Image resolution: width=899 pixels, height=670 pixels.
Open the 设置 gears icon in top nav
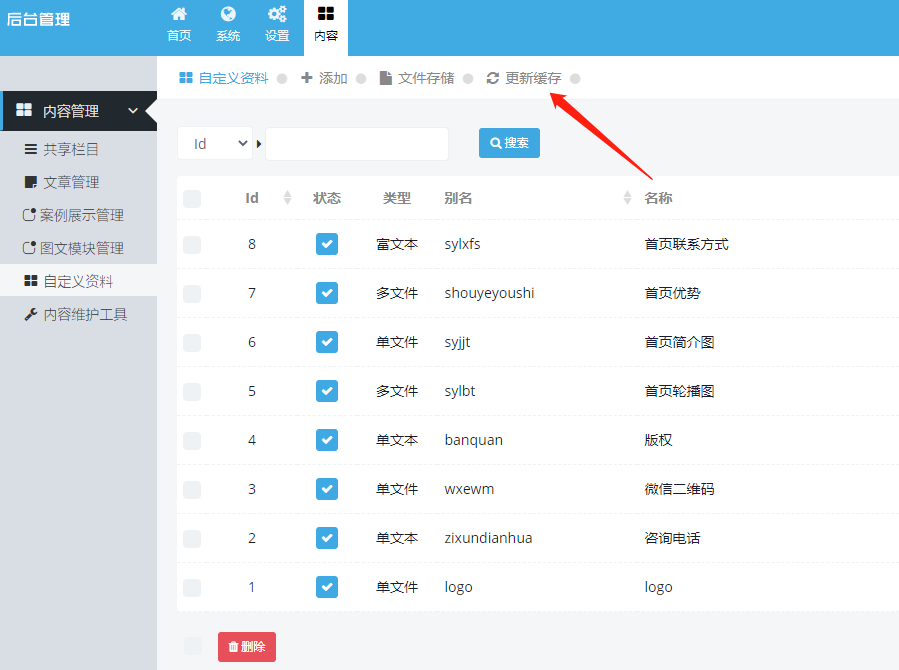(277, 14)
